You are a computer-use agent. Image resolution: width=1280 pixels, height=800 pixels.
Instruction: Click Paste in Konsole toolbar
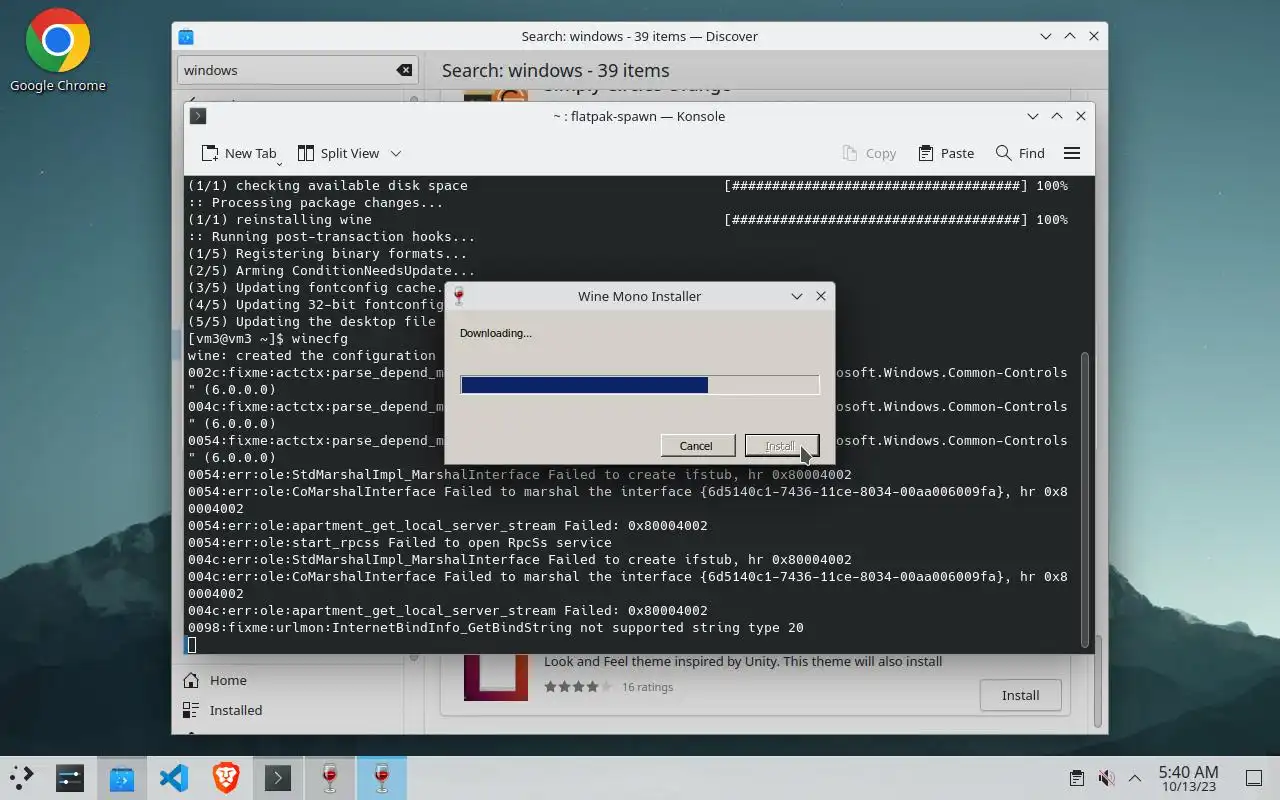click(946, 153)
